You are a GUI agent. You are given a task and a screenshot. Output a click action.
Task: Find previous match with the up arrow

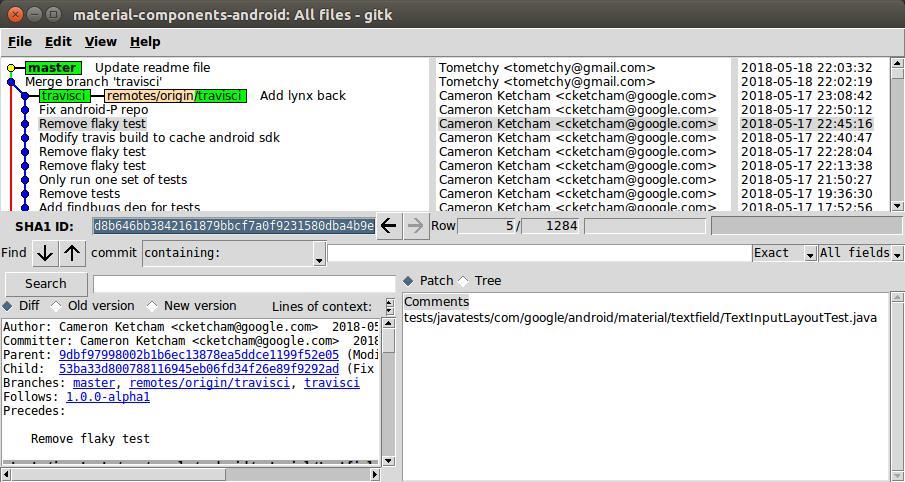click(72, 253)
